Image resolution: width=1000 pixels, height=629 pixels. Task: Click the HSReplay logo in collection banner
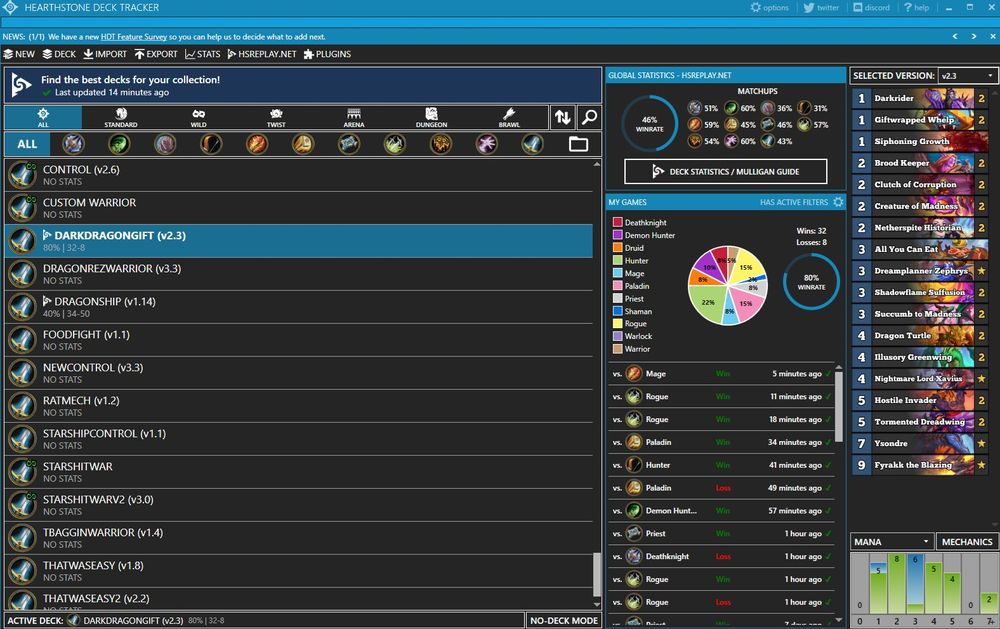21,85
